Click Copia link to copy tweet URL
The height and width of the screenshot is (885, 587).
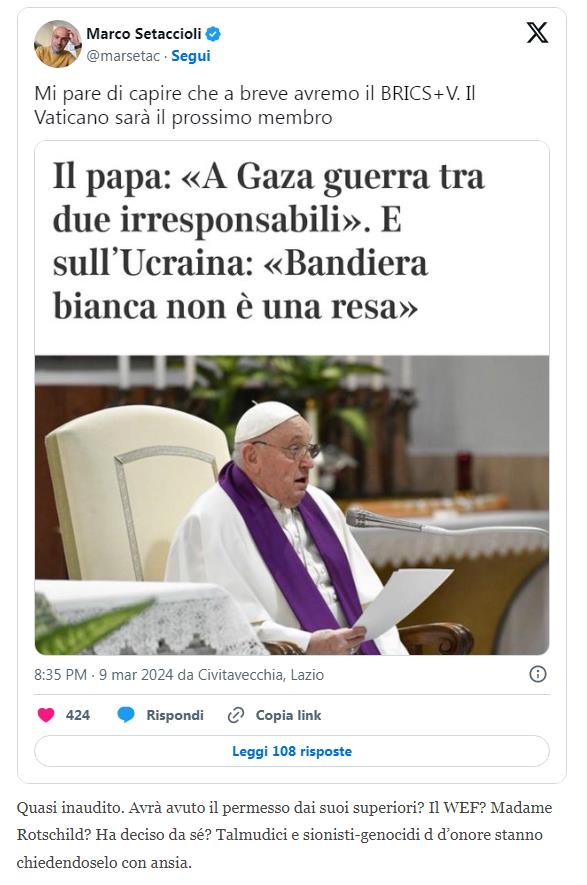click(288, 715)
